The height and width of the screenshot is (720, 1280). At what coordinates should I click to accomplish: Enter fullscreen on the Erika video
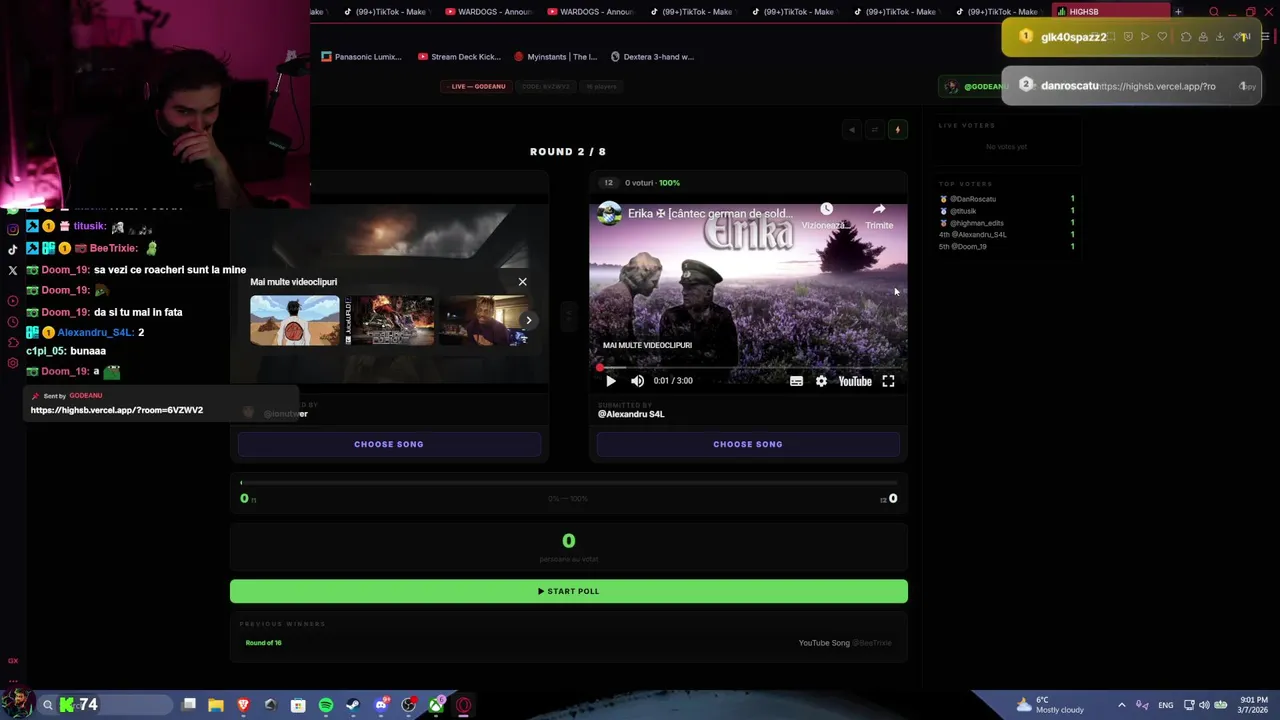[888, 381]
